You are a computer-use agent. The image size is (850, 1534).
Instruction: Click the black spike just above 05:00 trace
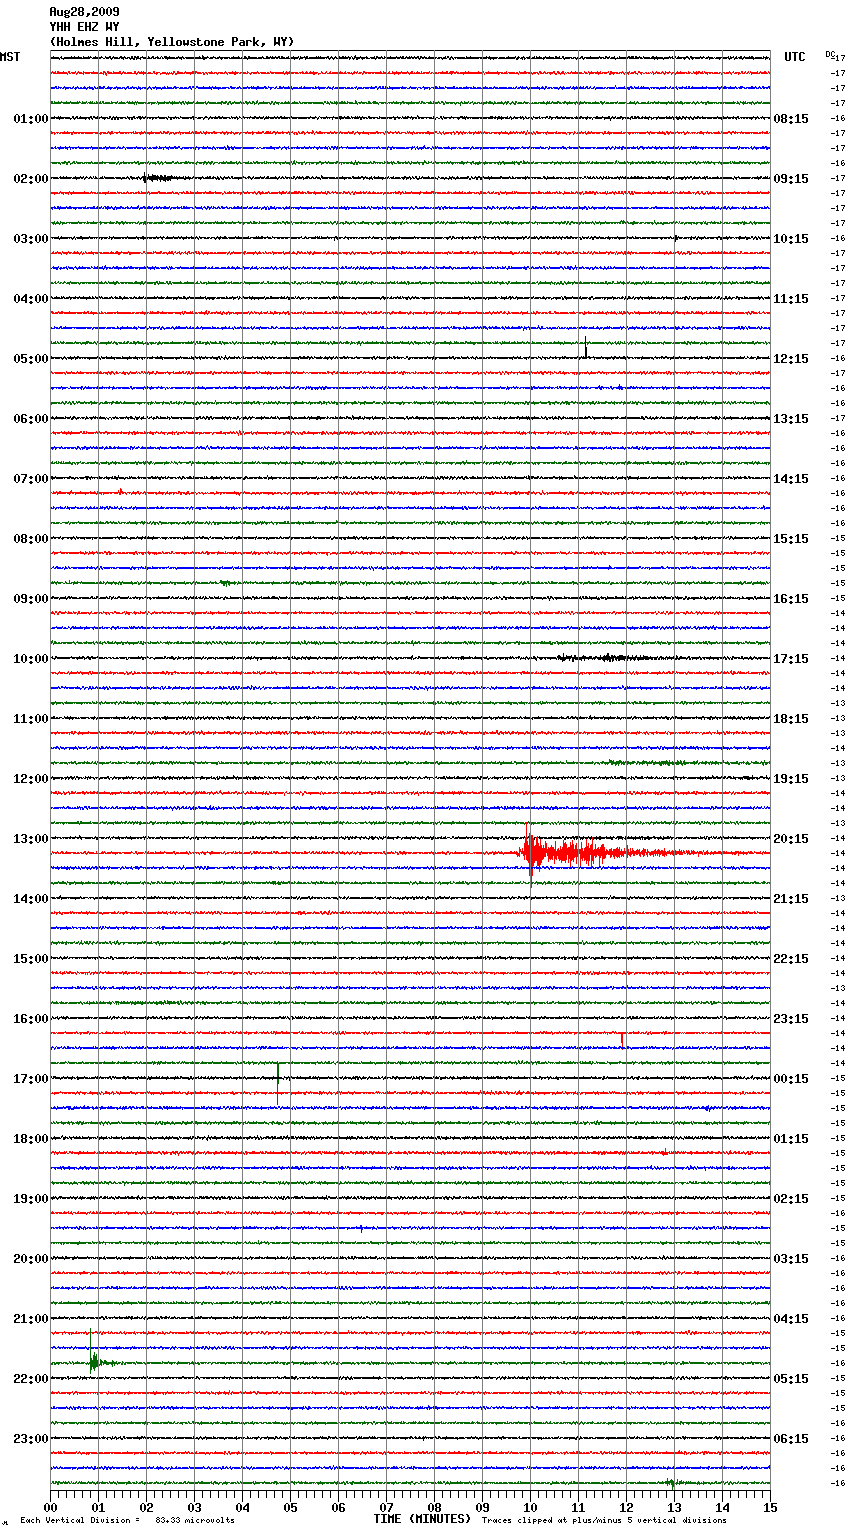[x=586, y=347]
